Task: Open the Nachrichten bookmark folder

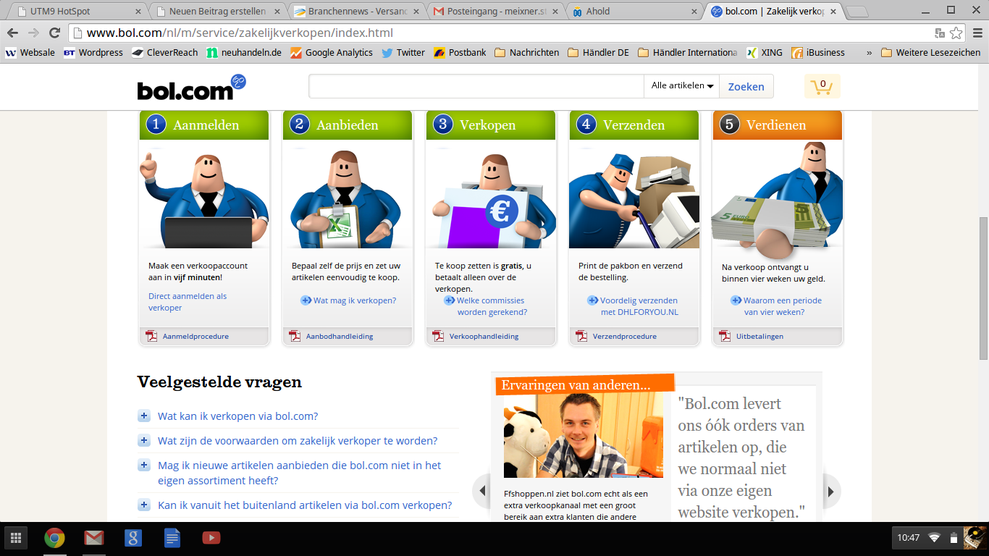Action: [x=527, y=53]
